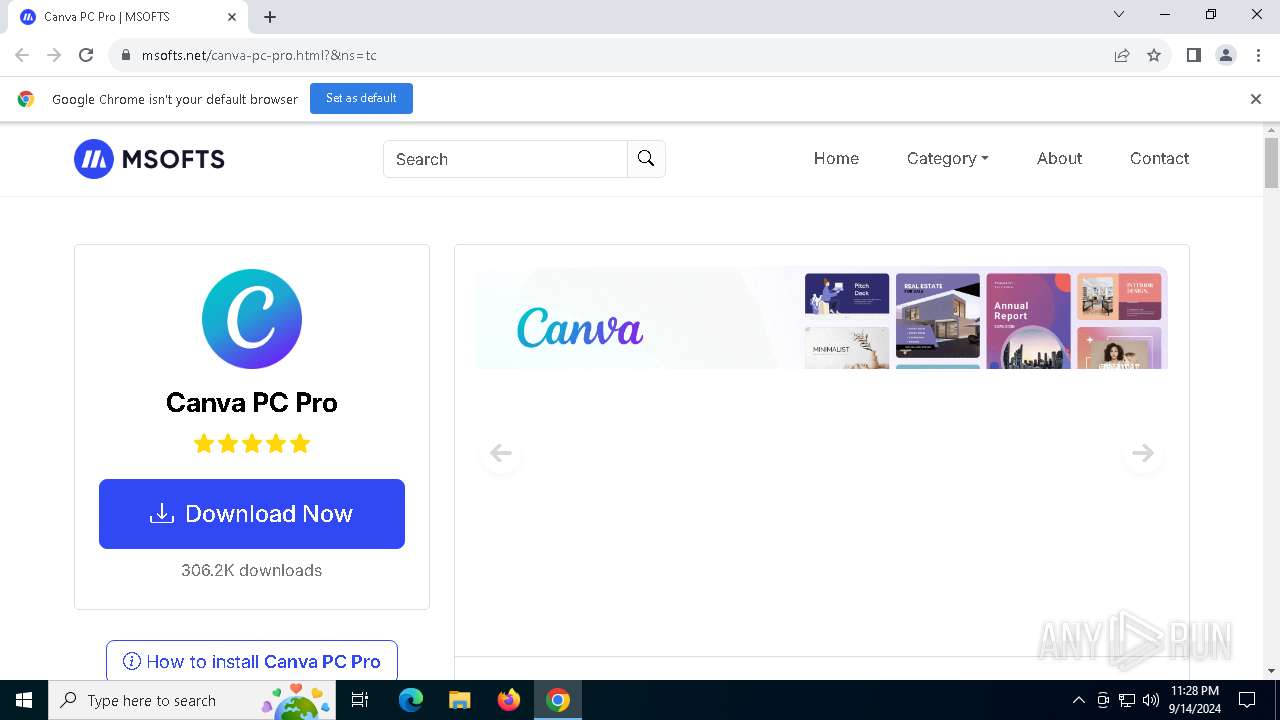Focus the site Search field
The height and width of the screenshot is (720, 1280).
[x=505, y=159]
